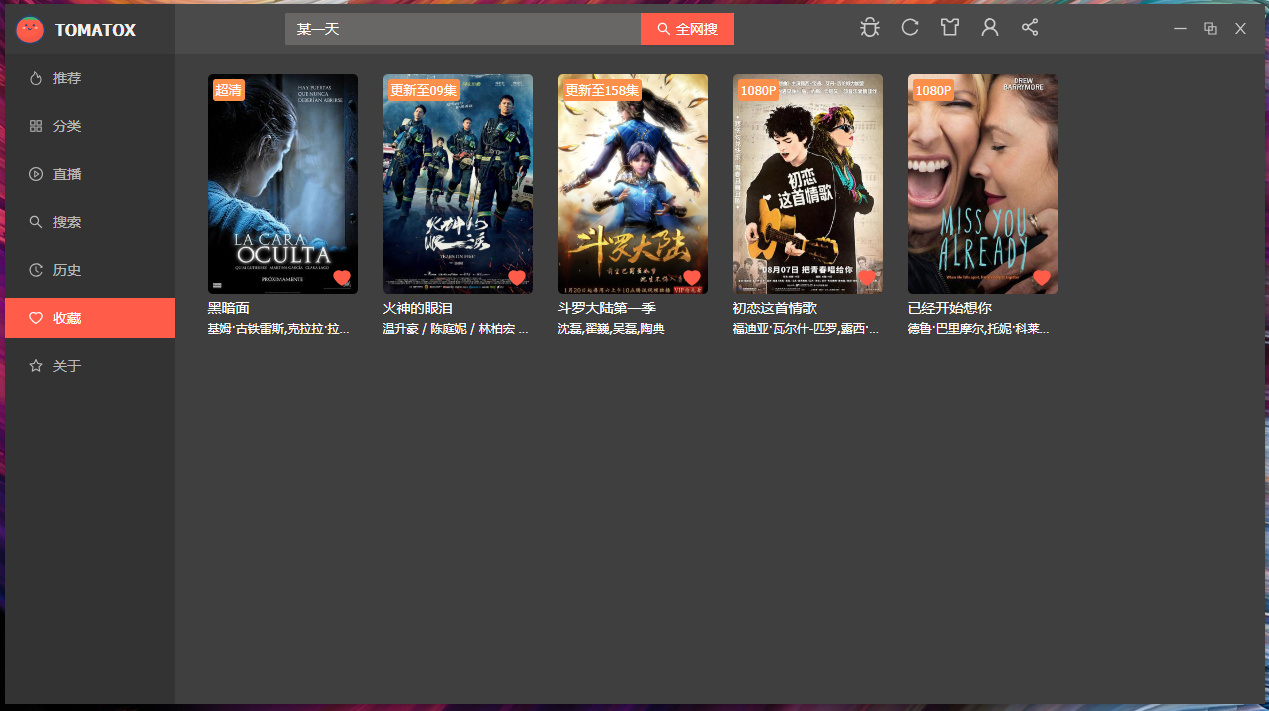Focus the search field containing 某一天

pos(463,29)
